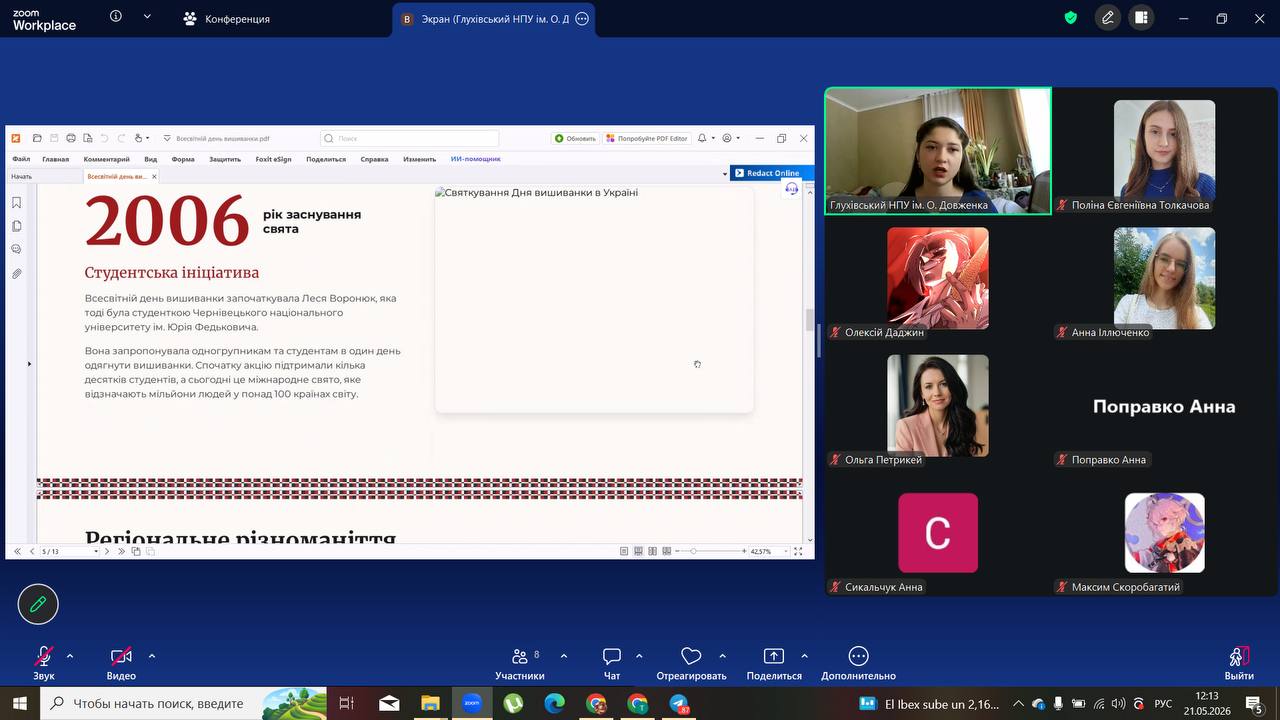
Task: Start sharing with the Поделиться icon
Action: click(x=774, y=664)
